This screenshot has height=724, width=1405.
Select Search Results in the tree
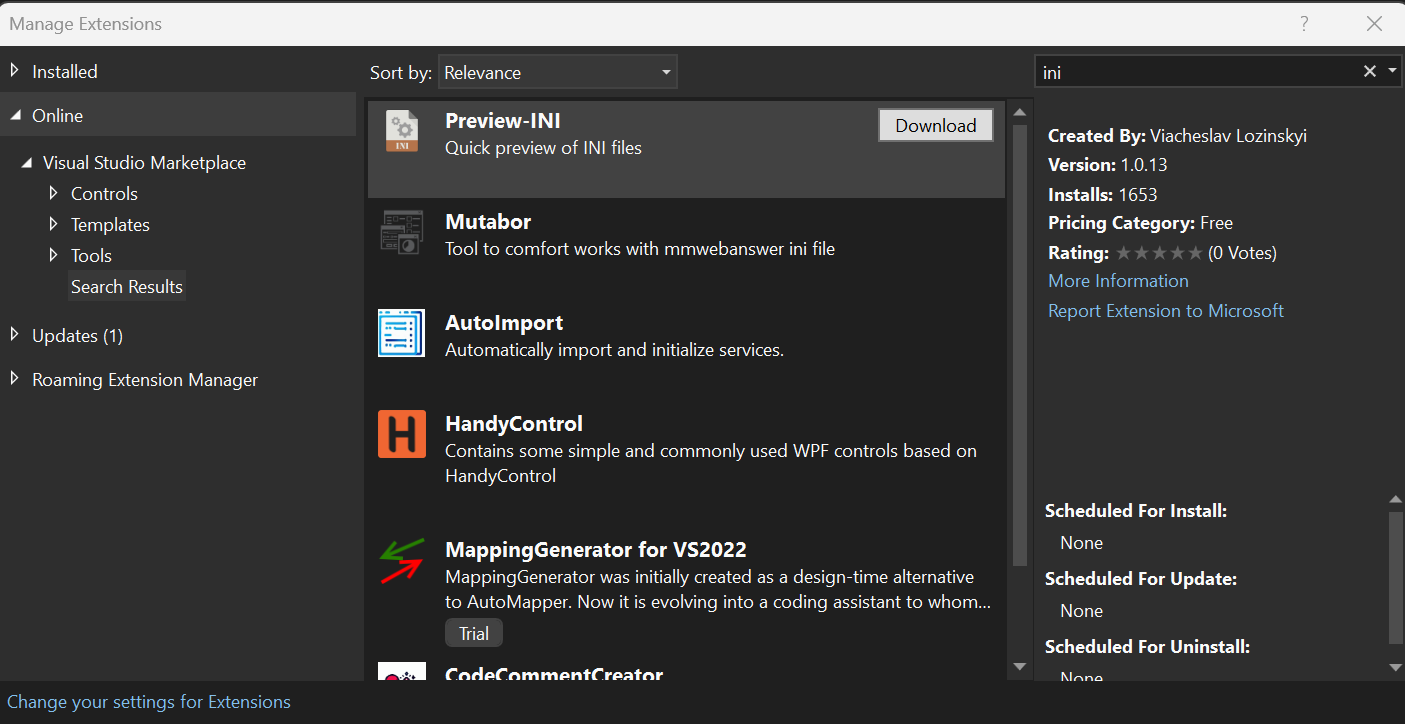[x=126, y=287]
